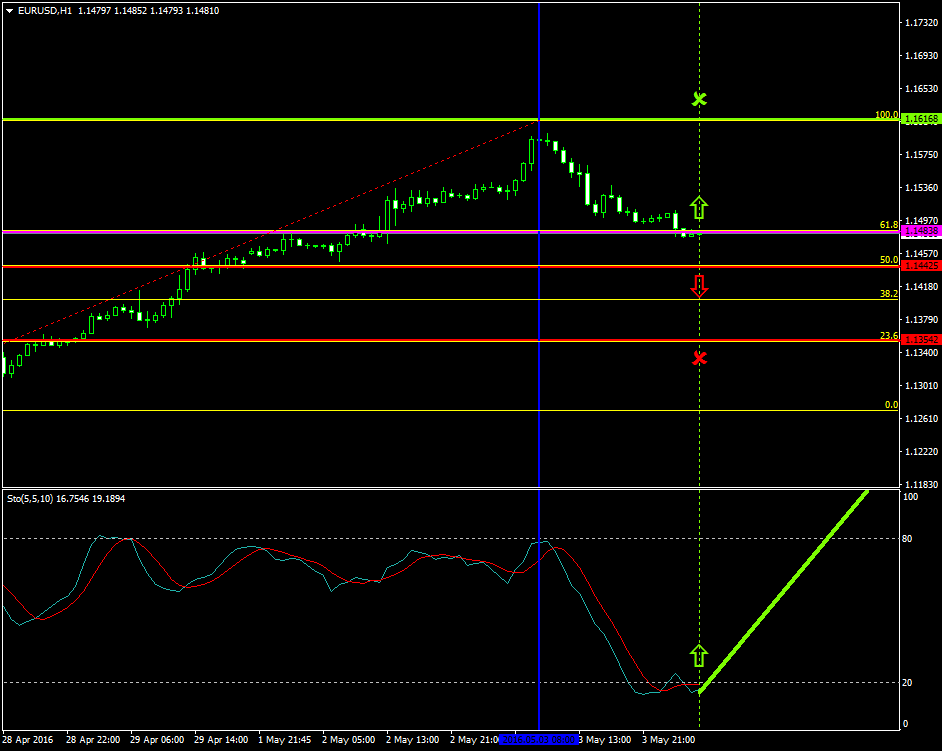Image resolution: width=942 pixels, height=751 pixels.
Task: Click the magenta 1.14838 price tag
Action: coord(922,231)
